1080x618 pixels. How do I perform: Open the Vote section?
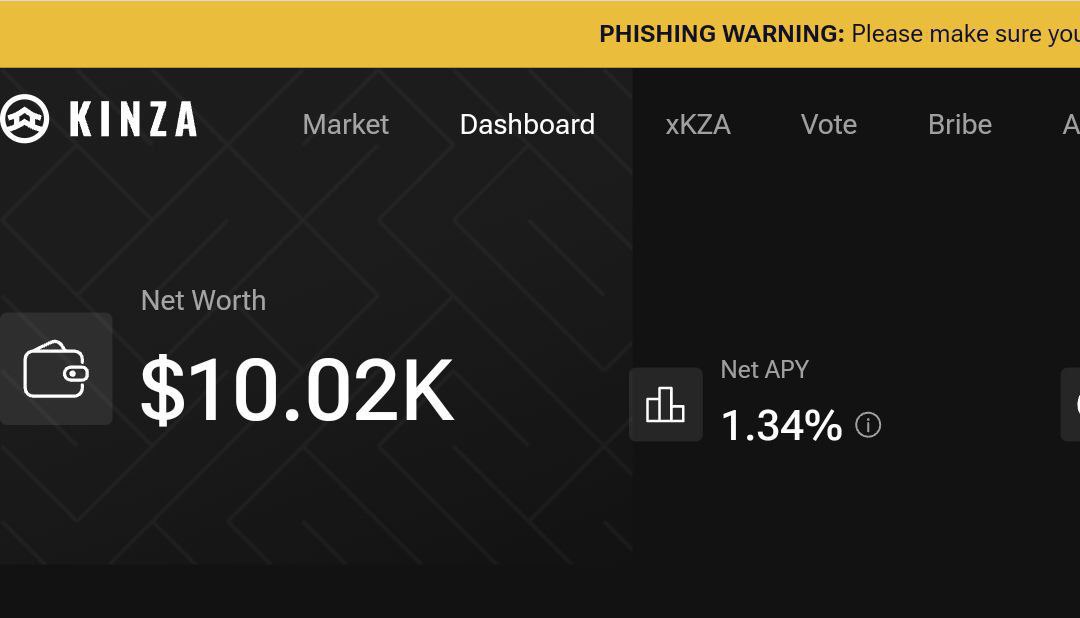[x=829, y=125]
